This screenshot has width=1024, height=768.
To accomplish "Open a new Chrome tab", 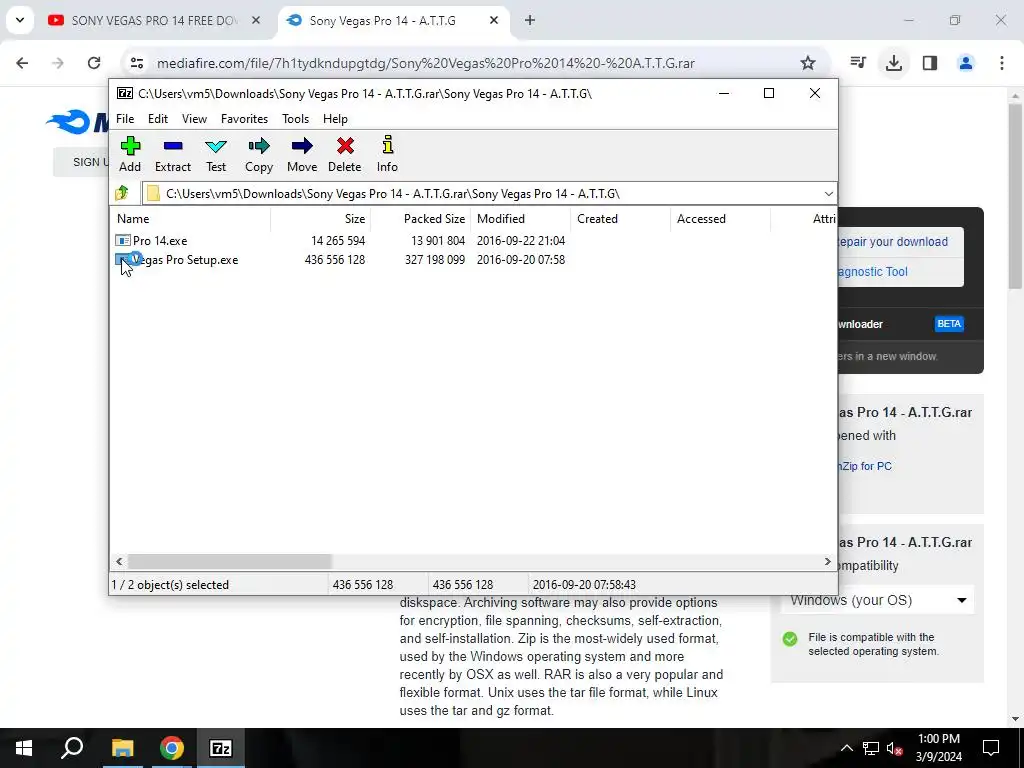I will click(x=530, y=20).
